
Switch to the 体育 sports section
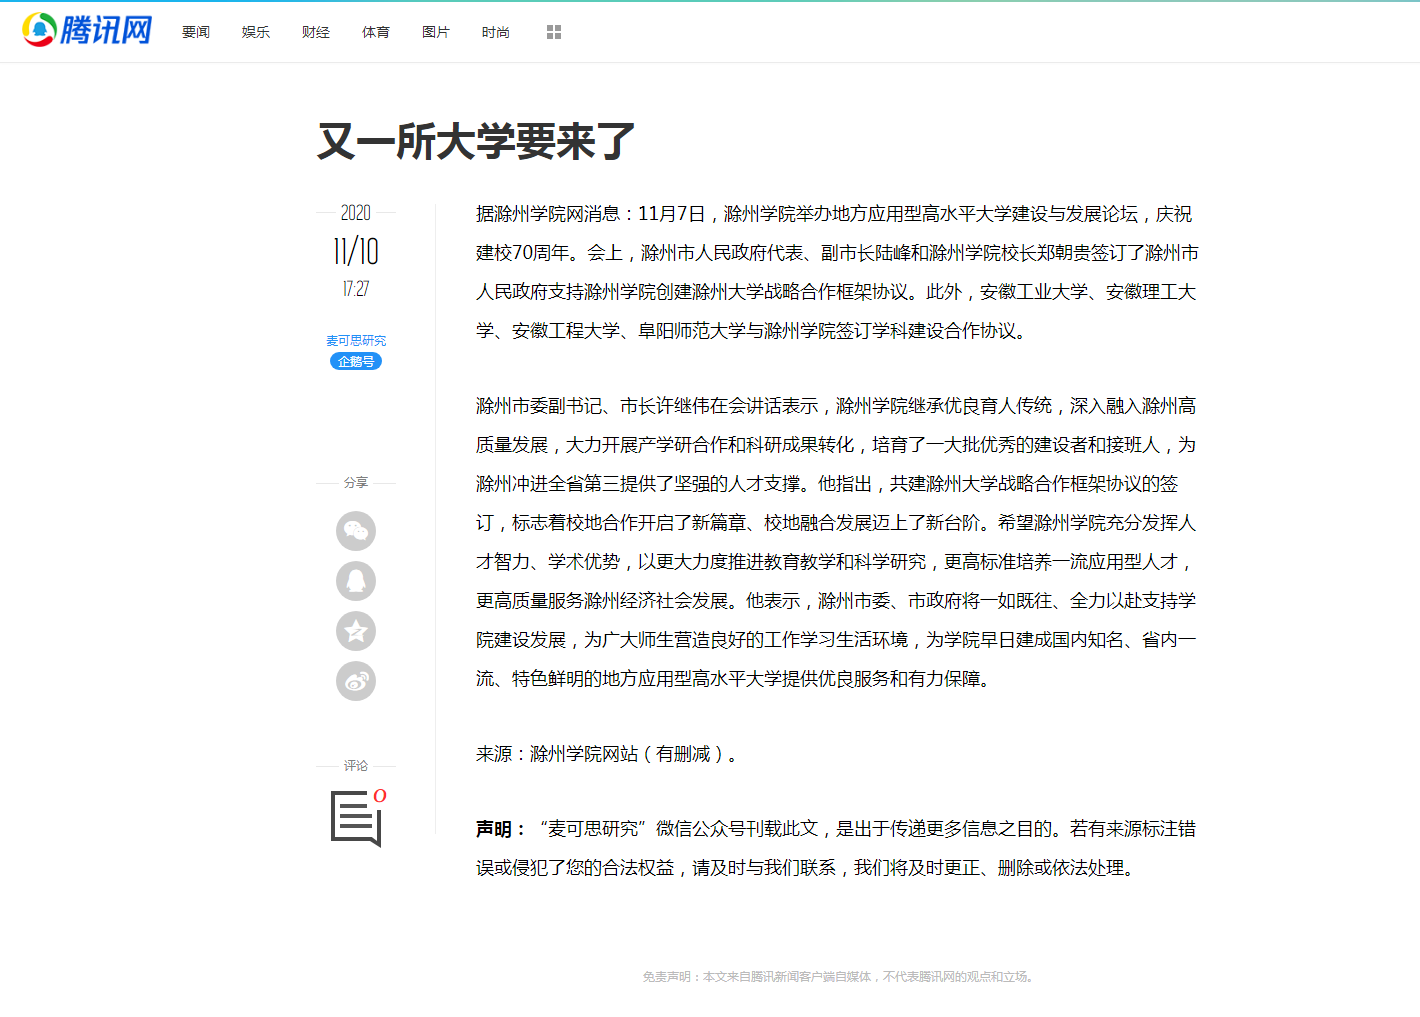click(376, 32)
